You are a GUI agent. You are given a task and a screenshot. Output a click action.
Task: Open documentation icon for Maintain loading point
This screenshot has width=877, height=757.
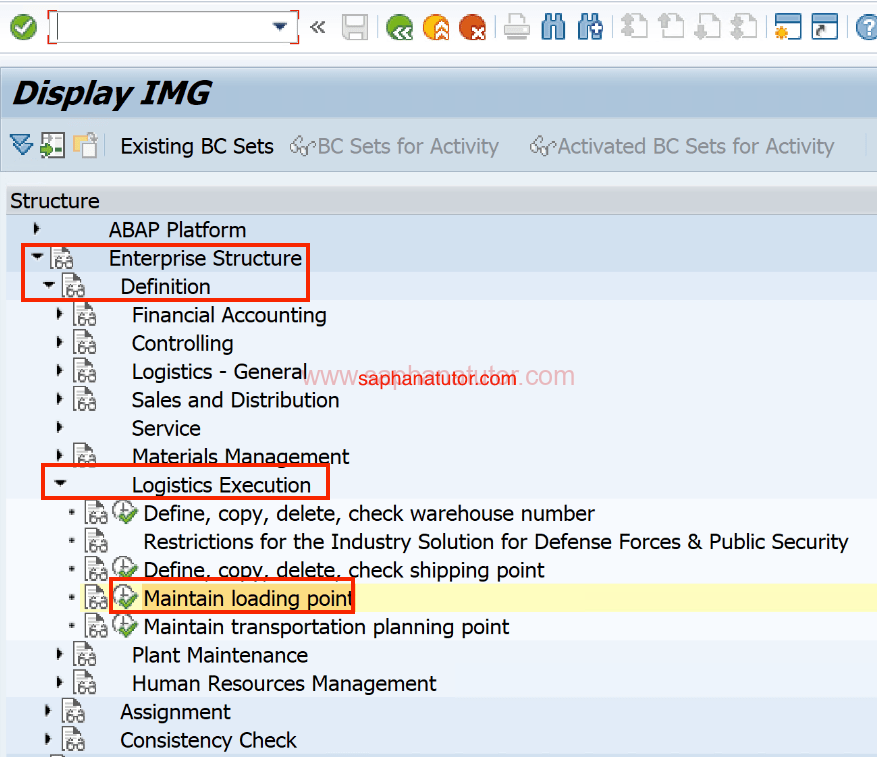(96, 597)
